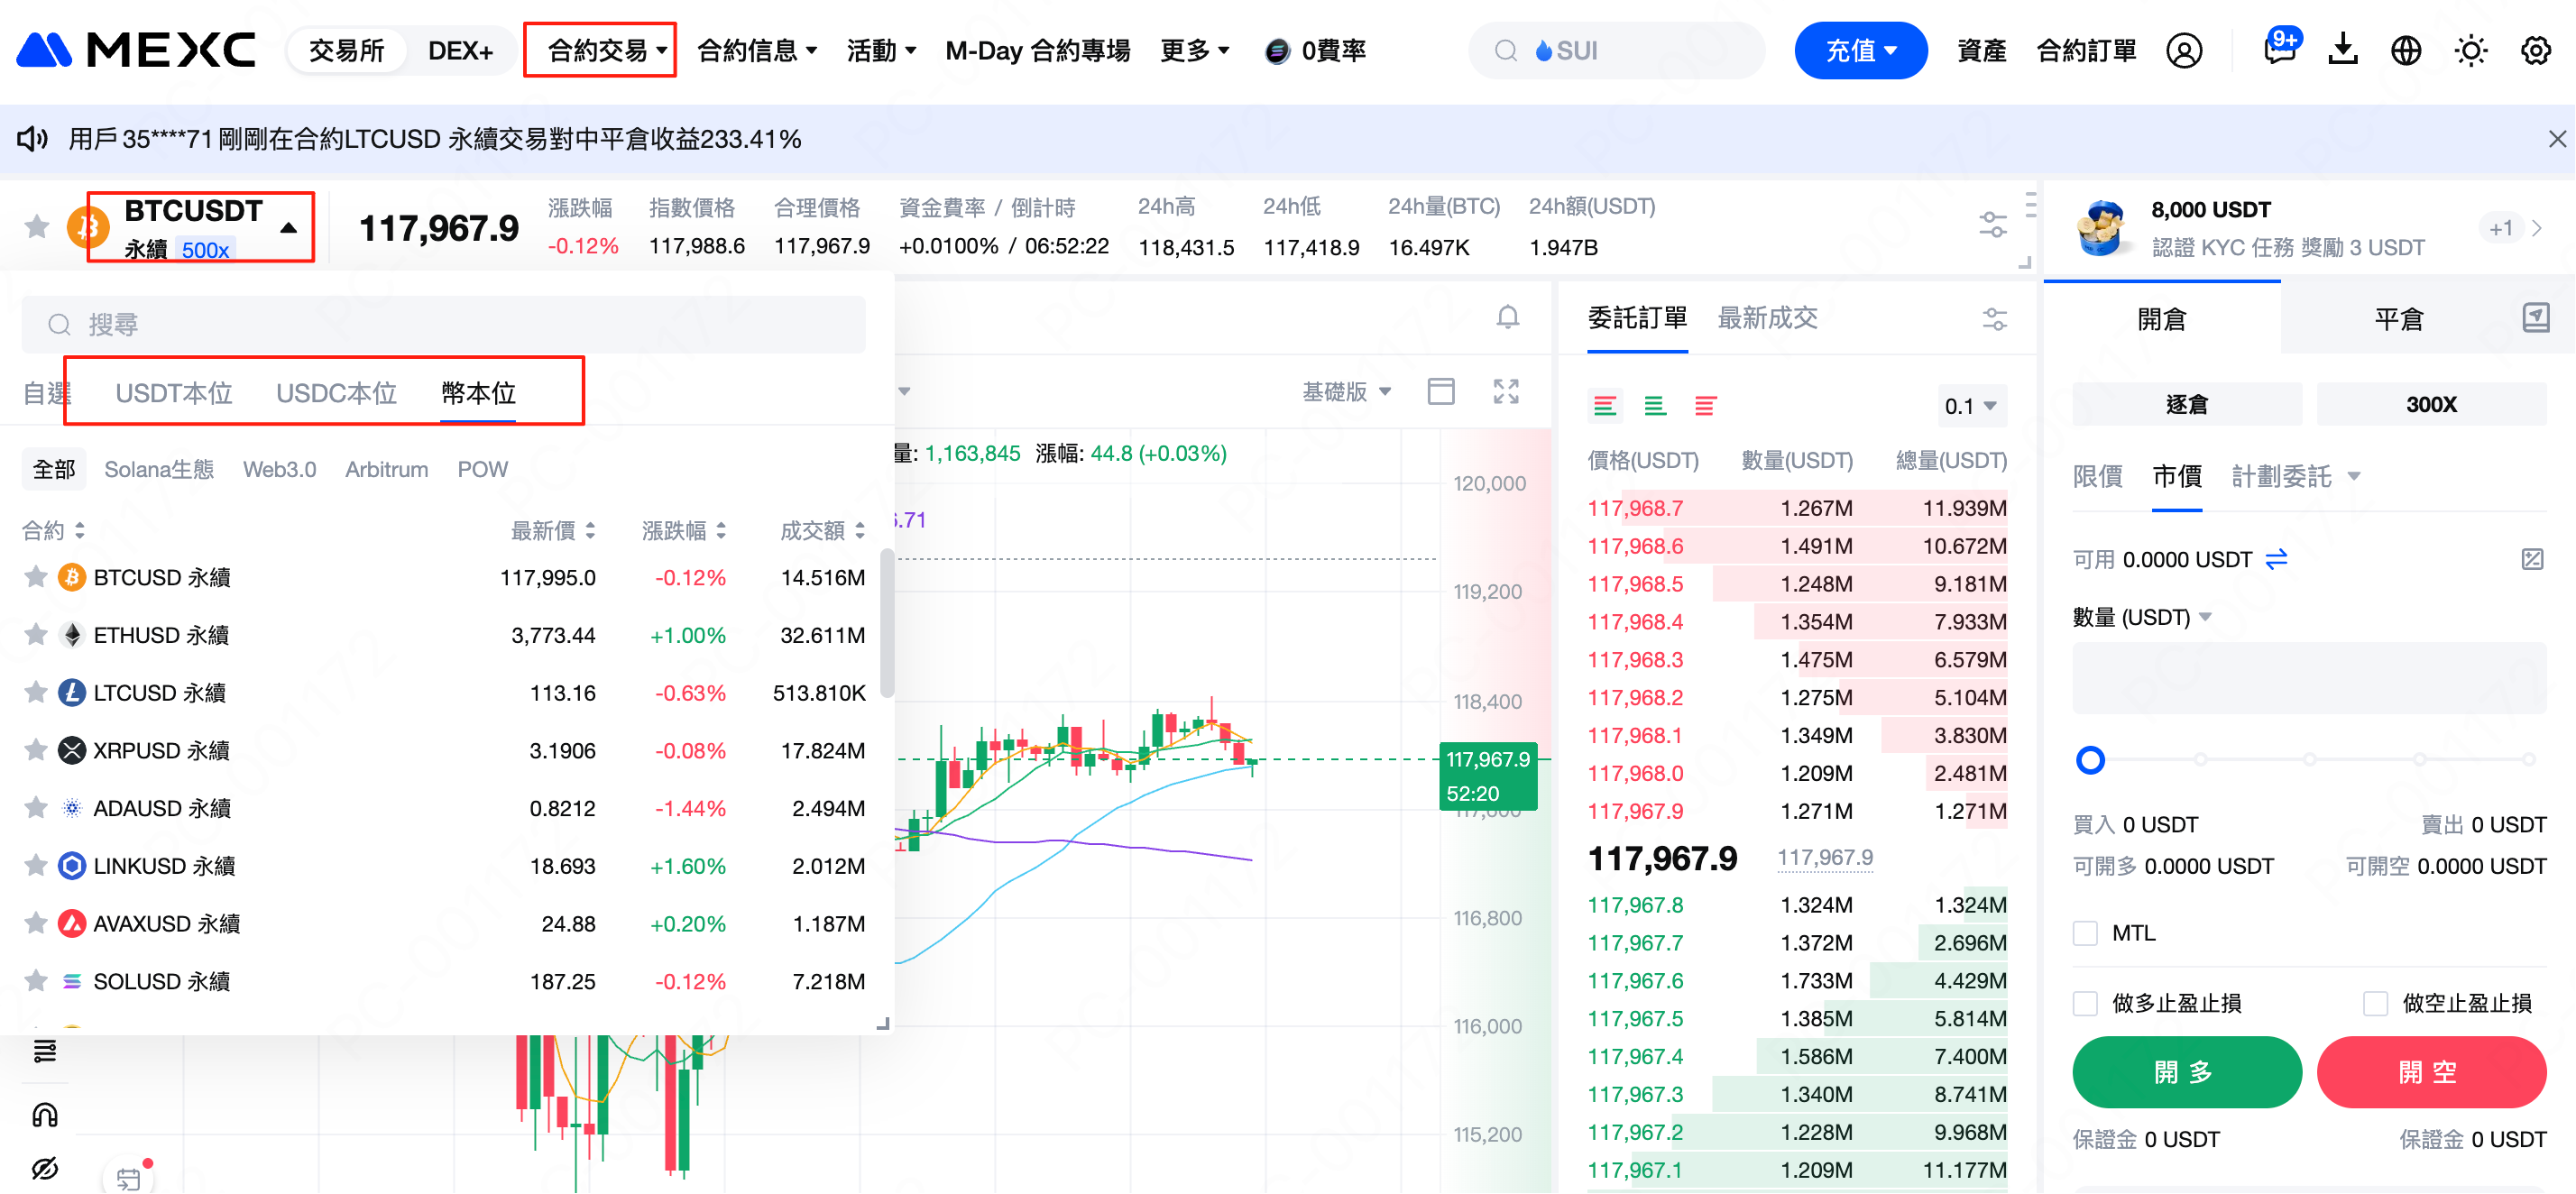Switch to the 交易所 tab
This screenshot has height=1194, width=2576.
coord(346,50)
